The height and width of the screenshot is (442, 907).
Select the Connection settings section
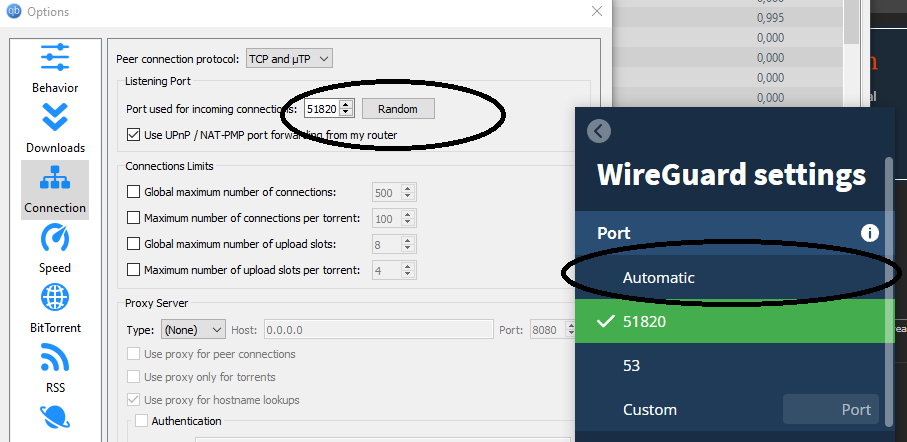55,189
